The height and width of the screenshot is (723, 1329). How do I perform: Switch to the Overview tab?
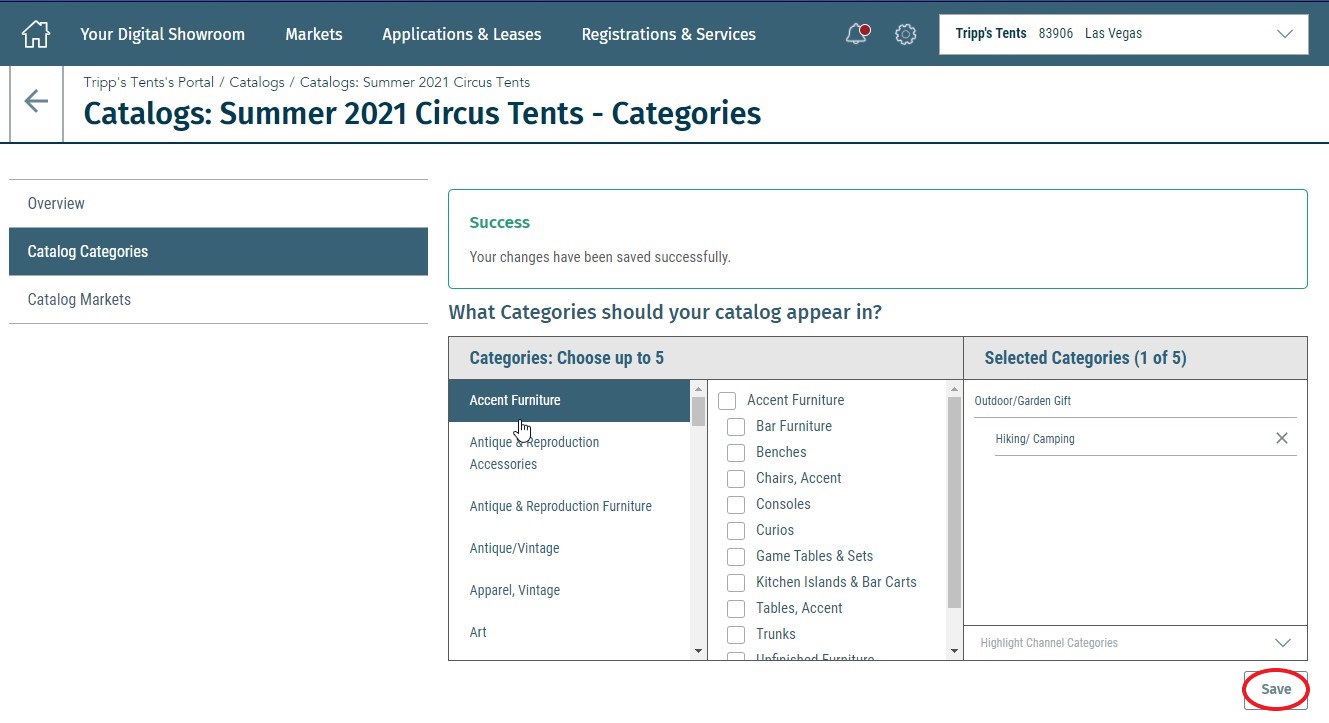coord(56,204)
